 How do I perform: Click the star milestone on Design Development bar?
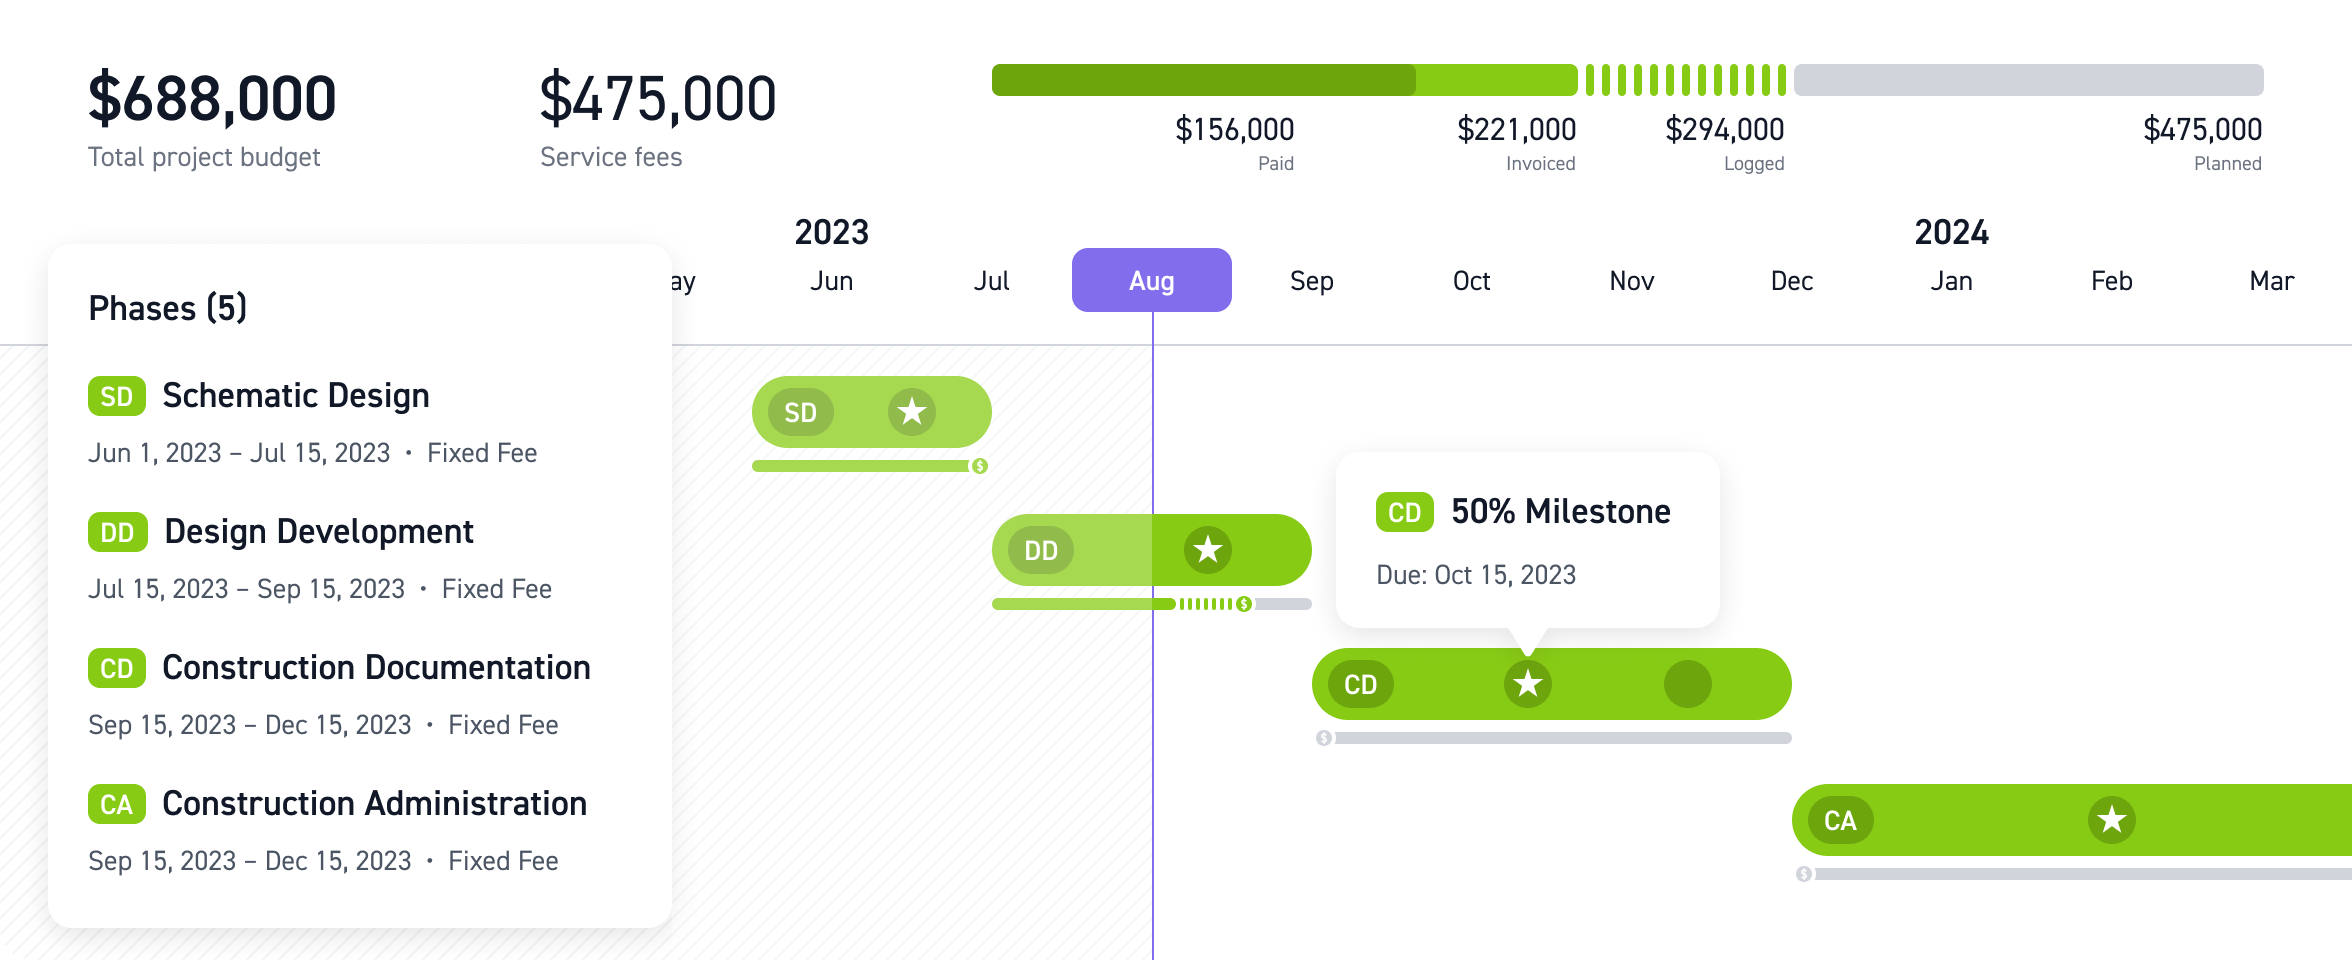click(1207, 549)
